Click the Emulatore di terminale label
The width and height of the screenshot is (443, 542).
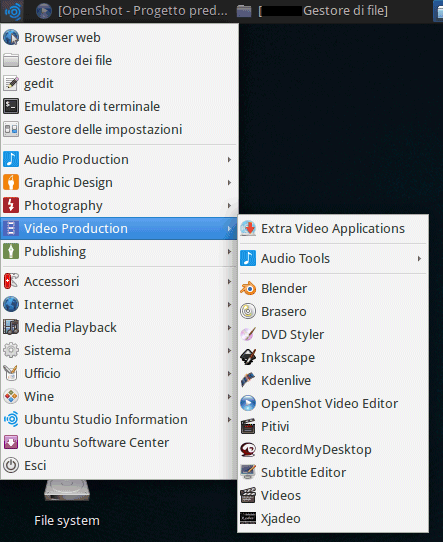tap(92, 106)
